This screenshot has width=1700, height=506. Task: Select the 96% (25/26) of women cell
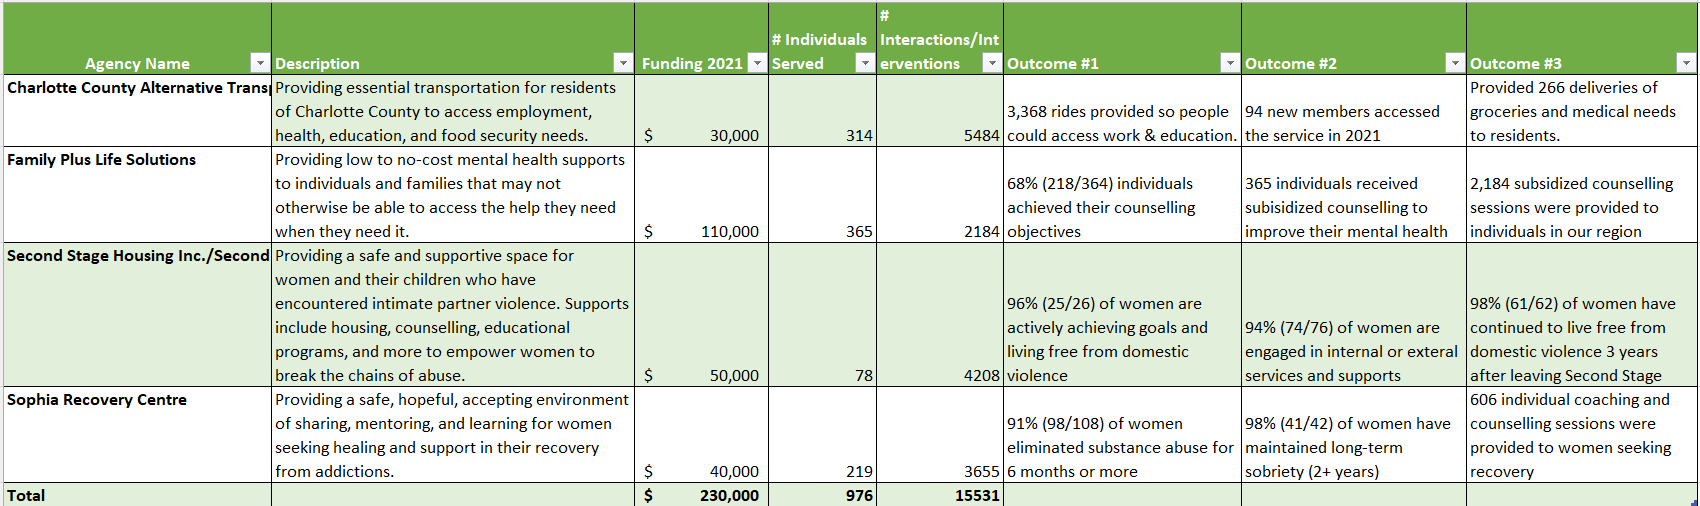coord(1122,315)
